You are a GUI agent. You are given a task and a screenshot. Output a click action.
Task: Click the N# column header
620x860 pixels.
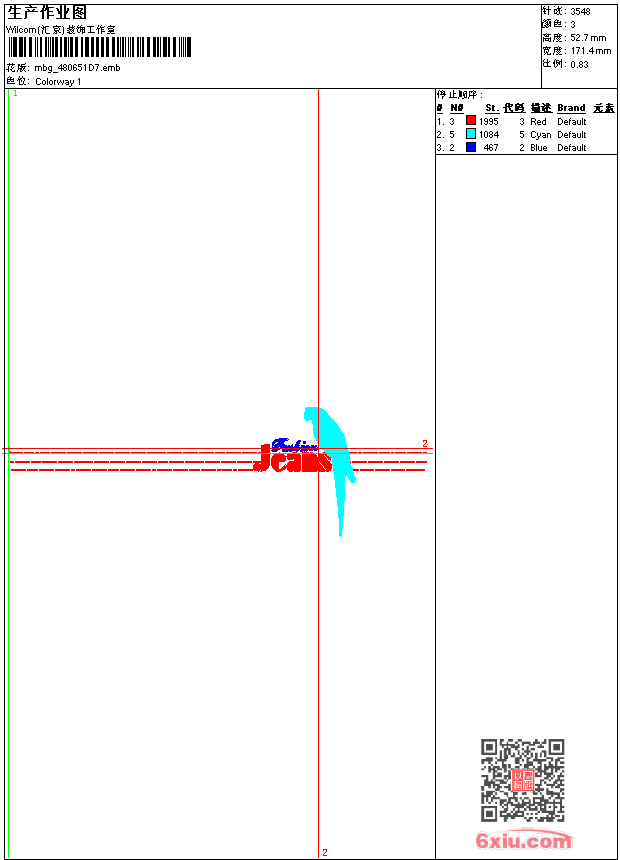pyautogui.click(x=456, y=108)
